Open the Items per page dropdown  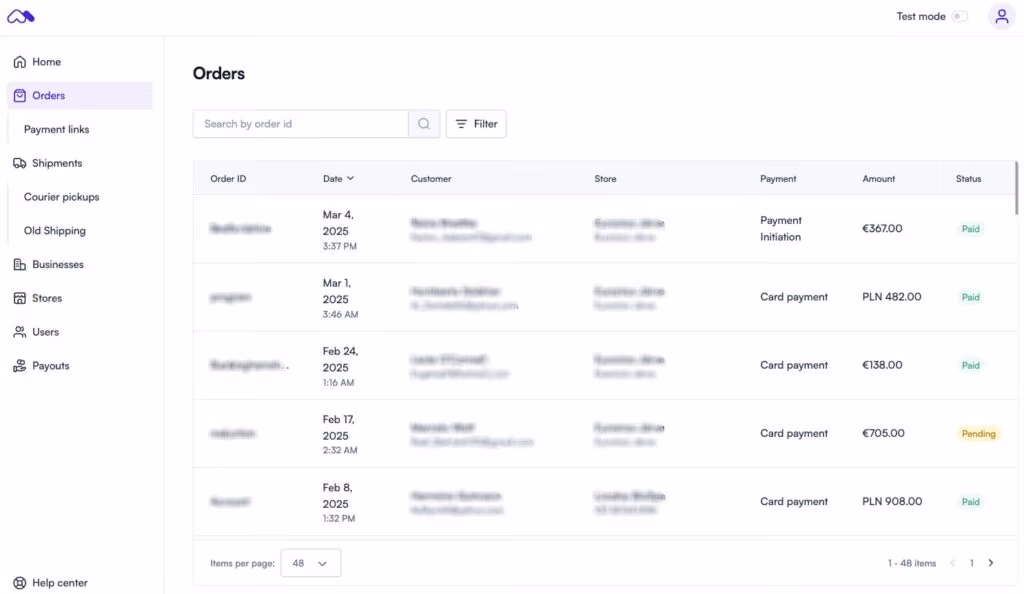(311, 563)
